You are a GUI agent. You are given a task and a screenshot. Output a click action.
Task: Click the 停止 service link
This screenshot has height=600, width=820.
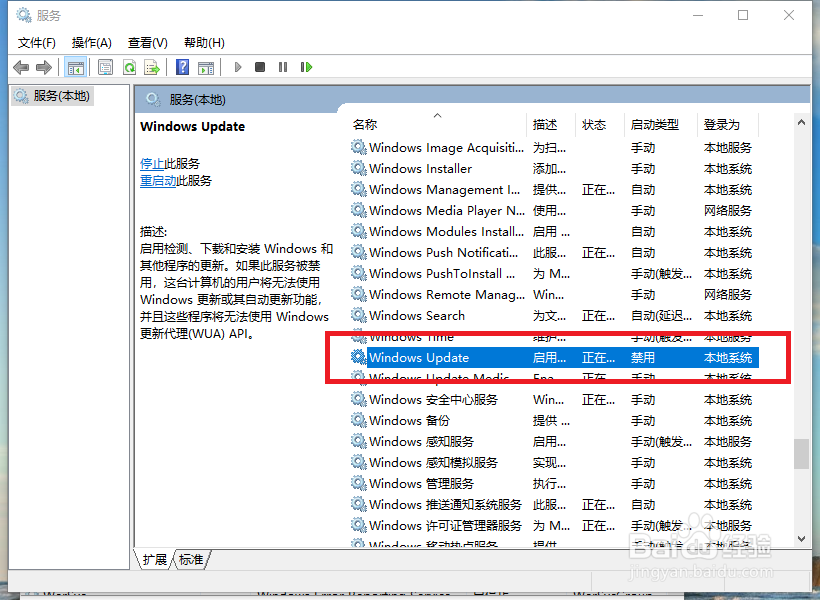152,164
